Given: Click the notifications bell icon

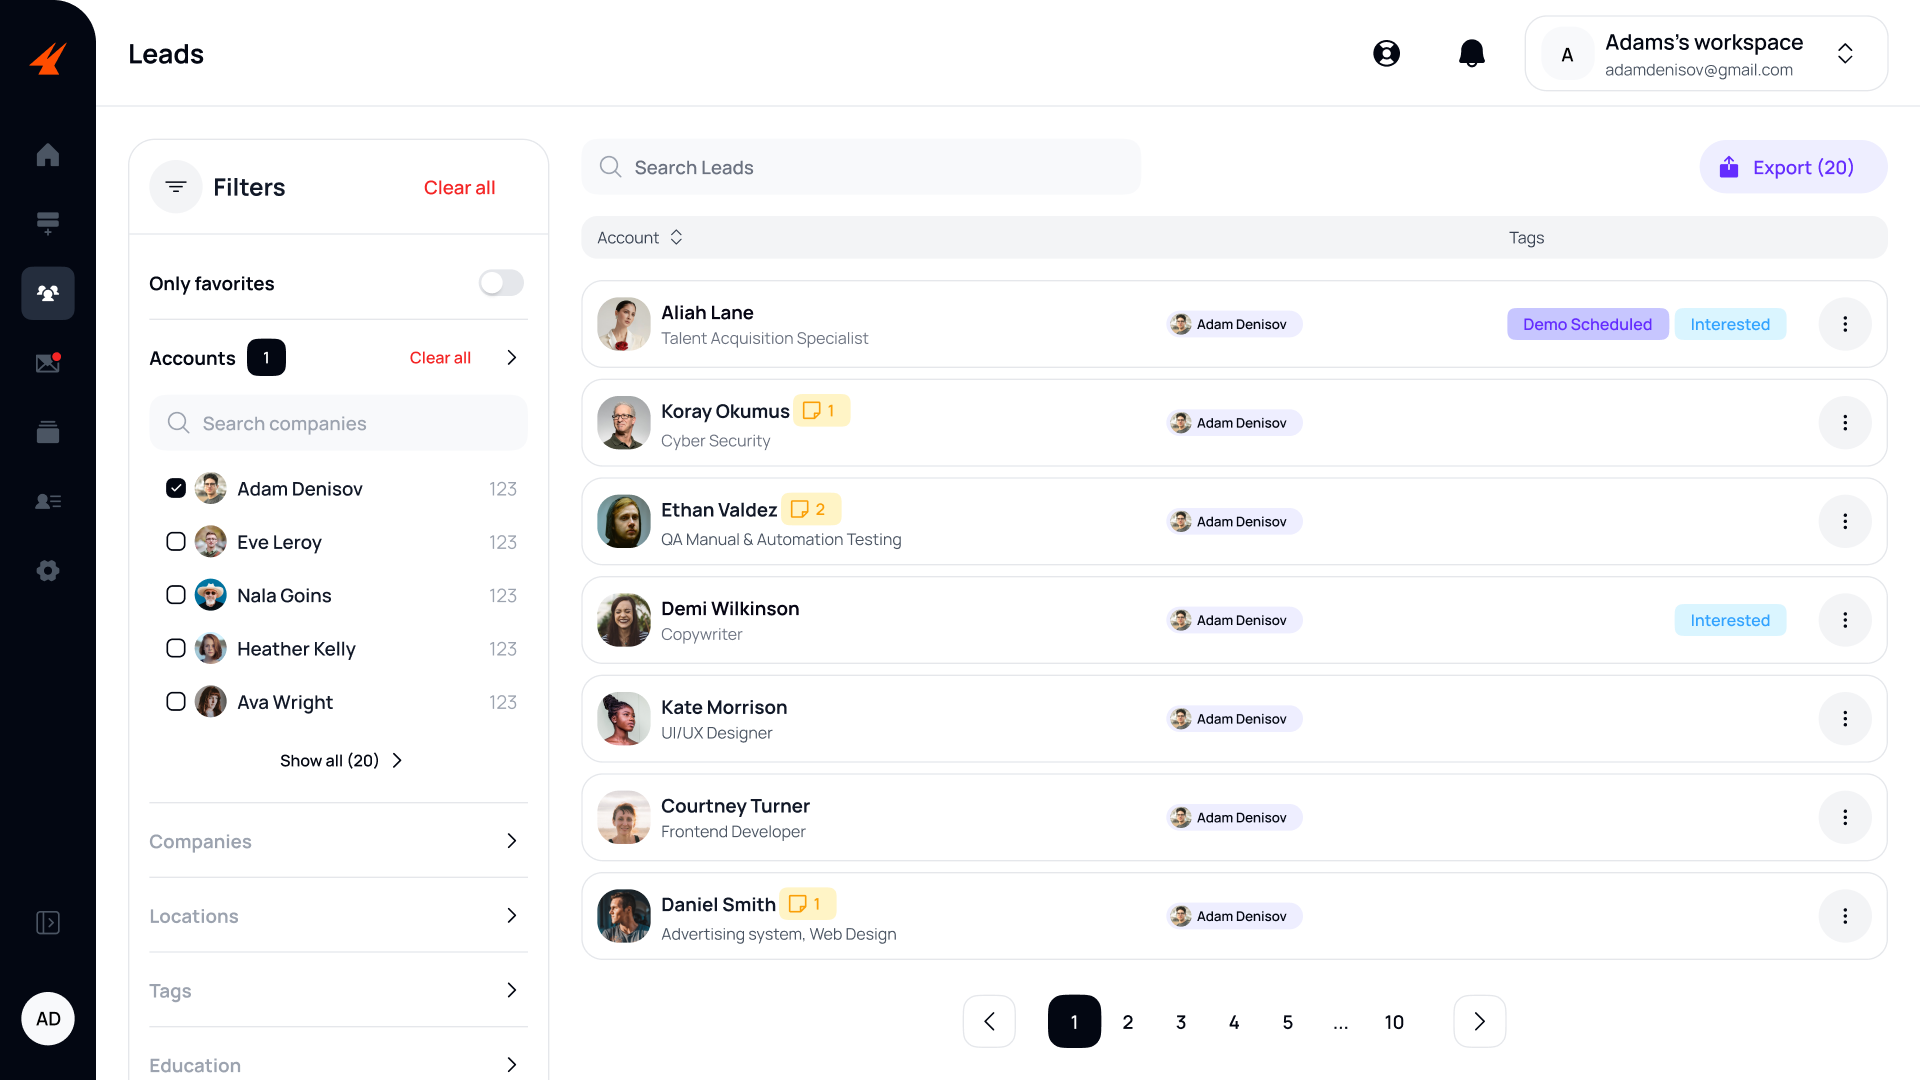Looking at the screenshot, I should [1472, 53].
